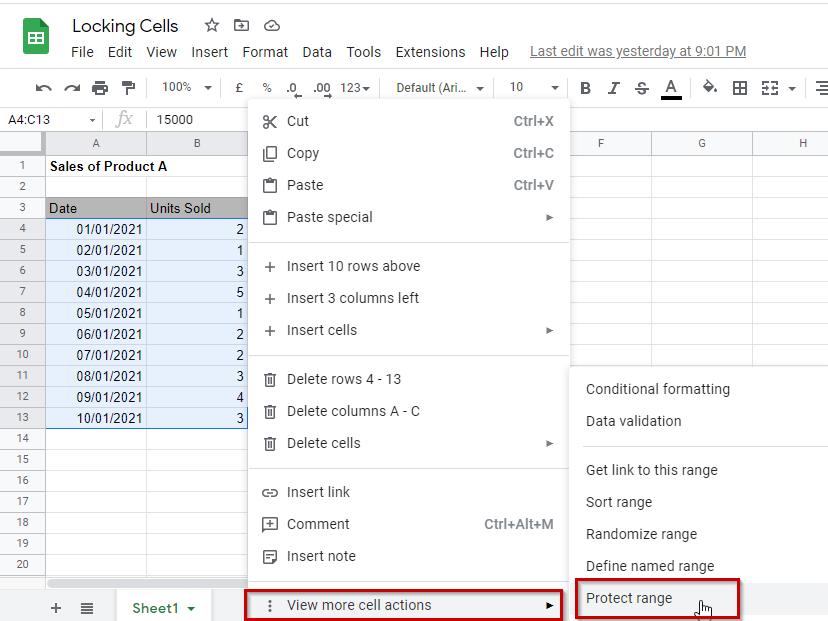828x621 pixels.
Task: Decrease decimal places
Action: pos(294,89)
